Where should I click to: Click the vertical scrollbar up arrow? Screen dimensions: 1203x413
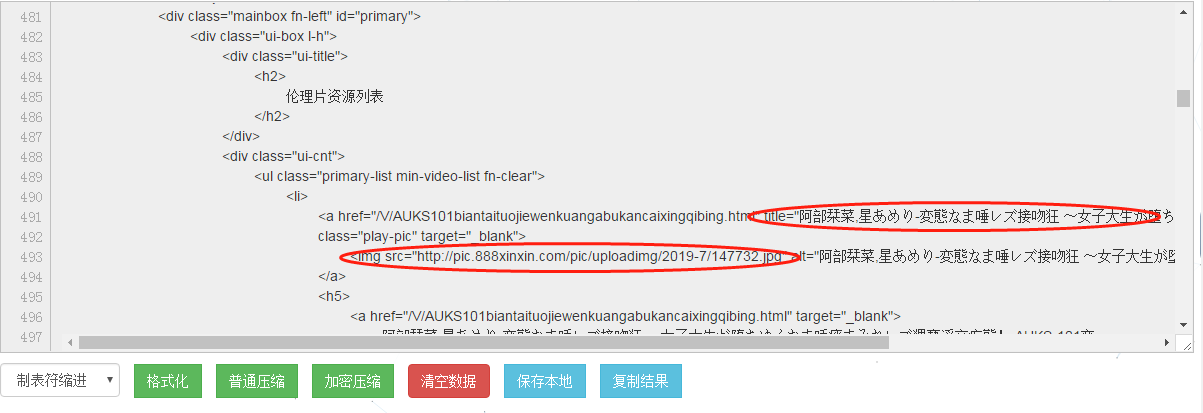1183,10
